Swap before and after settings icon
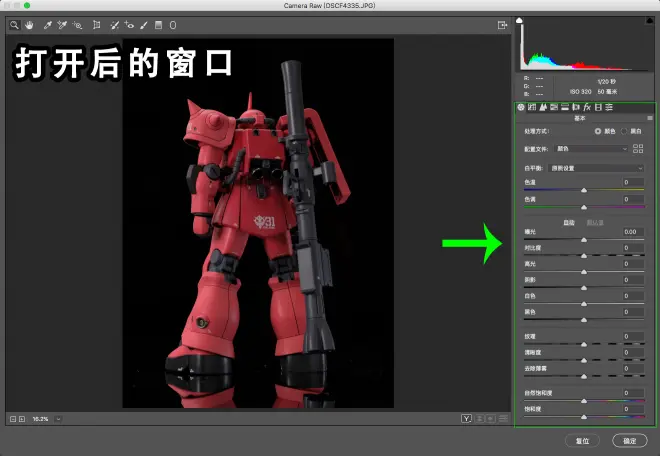This screenshot has width=660, height=456. point(479,419)
